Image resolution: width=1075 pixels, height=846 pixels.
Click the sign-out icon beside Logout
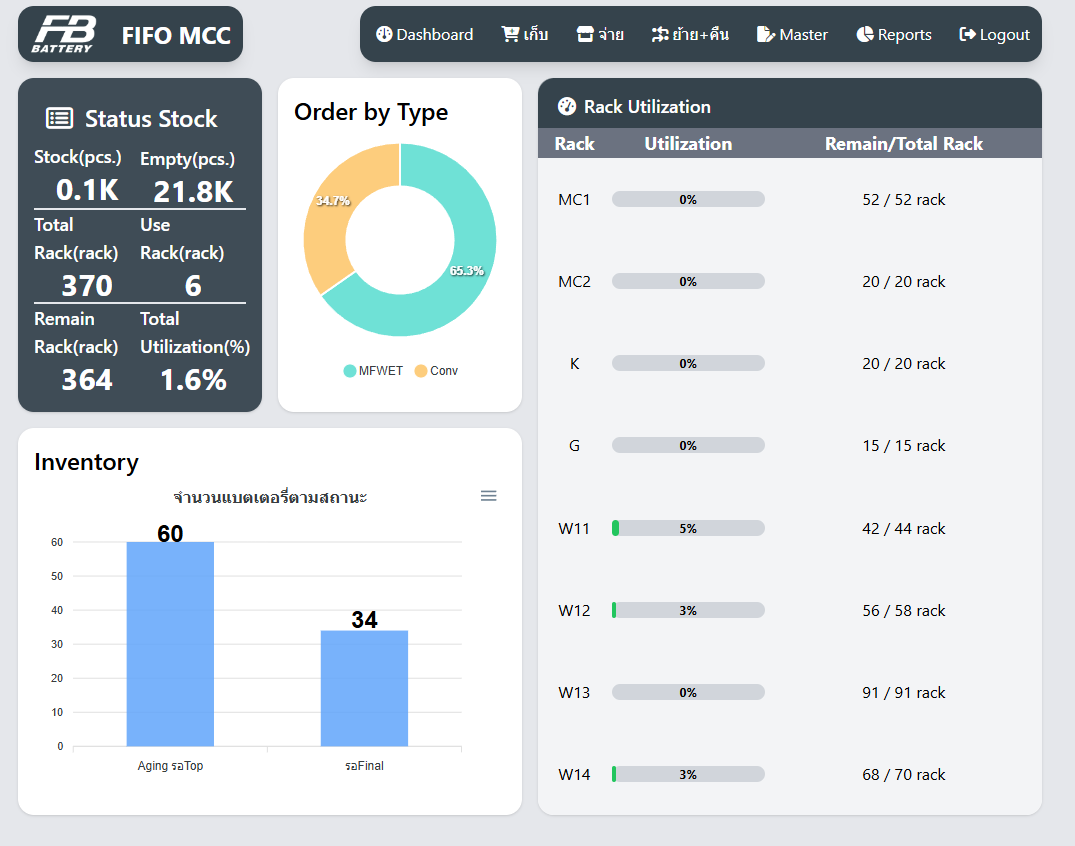pyautogui.click(x=967, y=34)
